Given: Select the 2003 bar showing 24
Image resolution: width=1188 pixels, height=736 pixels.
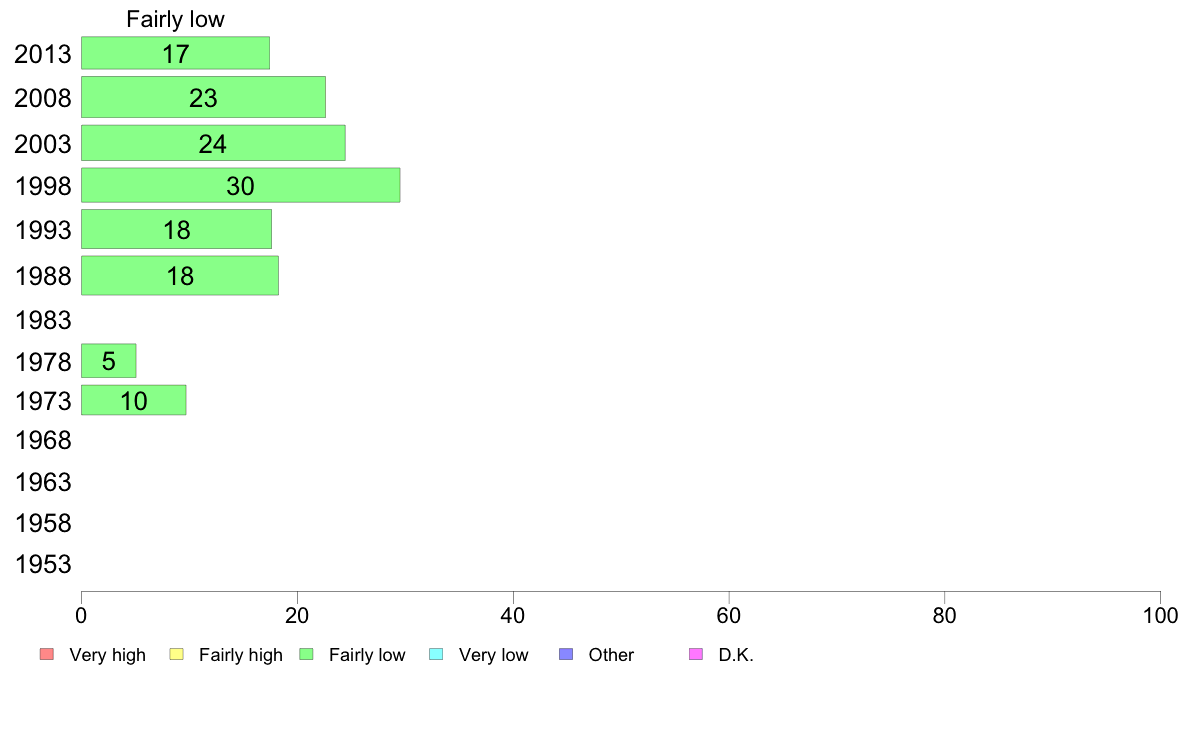Looking at the screenshot, I should pos(213,143).
